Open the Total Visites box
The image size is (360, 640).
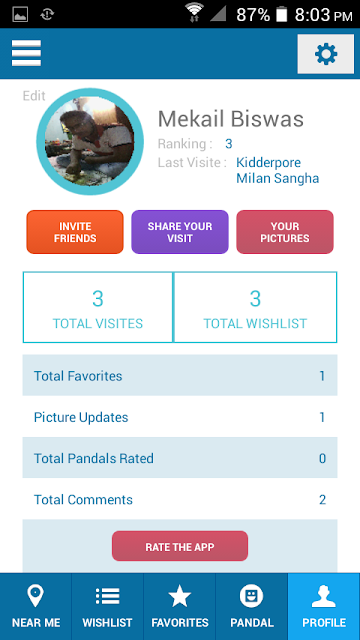point(98,307)
